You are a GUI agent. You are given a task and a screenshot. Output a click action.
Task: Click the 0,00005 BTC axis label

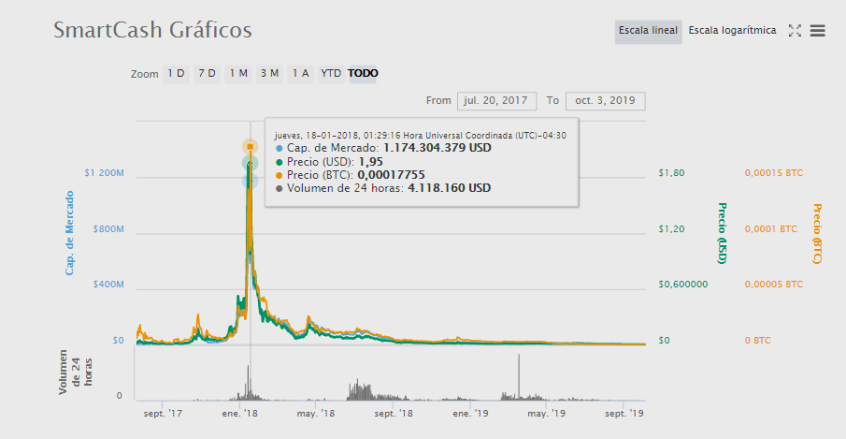[x=774, y=284]
